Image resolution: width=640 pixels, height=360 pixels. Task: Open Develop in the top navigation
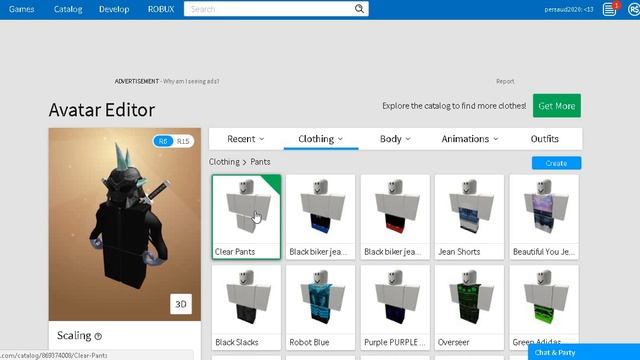coord(114,9)
